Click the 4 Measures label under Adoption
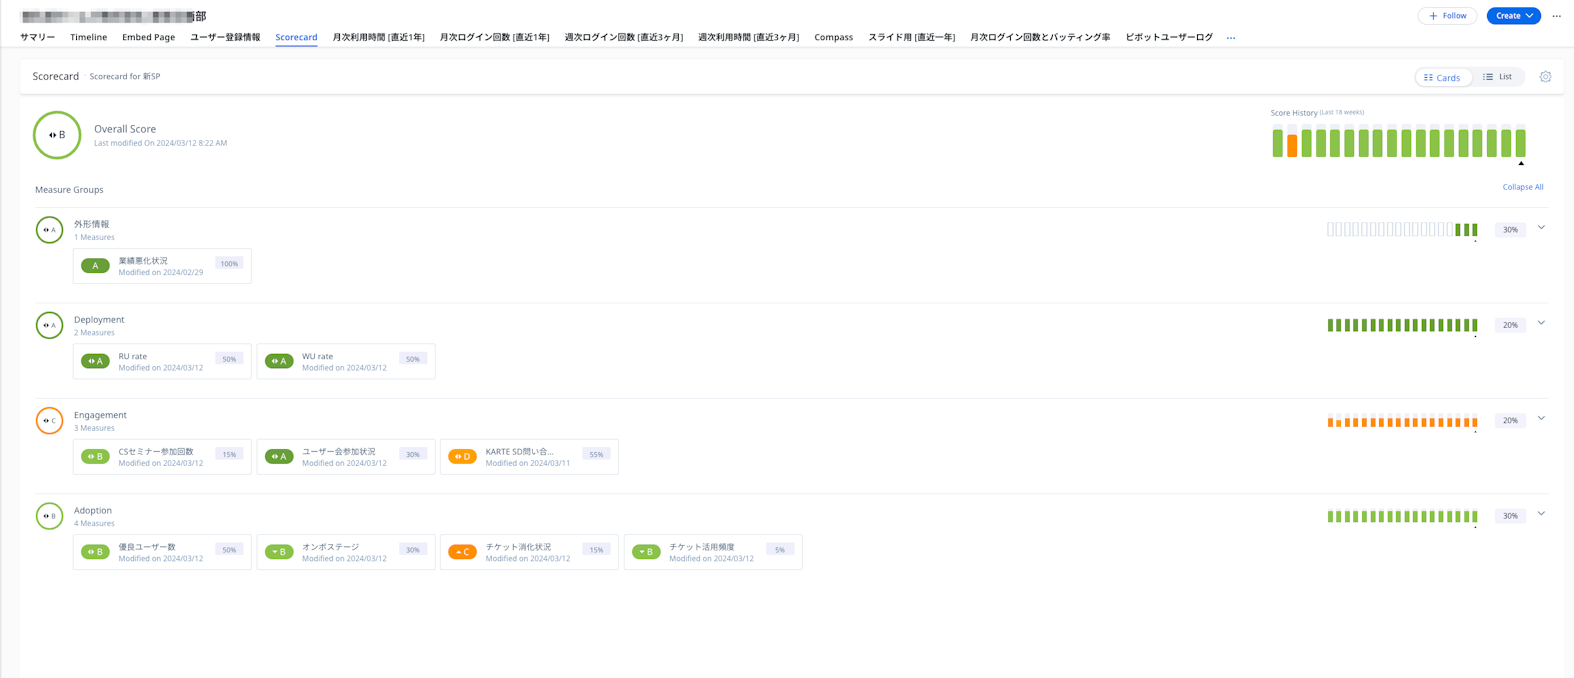This screenshot has width=1574, height=678. click(x=94, y=524)
